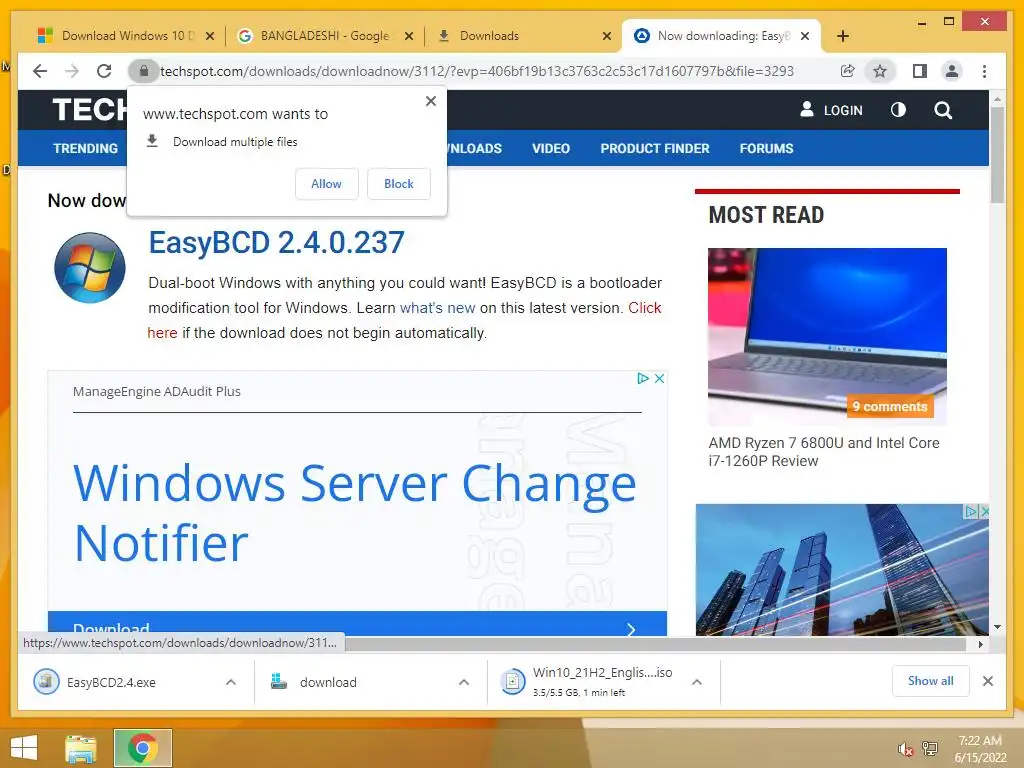Screen dimensions: 1024x768
Task: Click the browser forward arrow
Action: 72,71
